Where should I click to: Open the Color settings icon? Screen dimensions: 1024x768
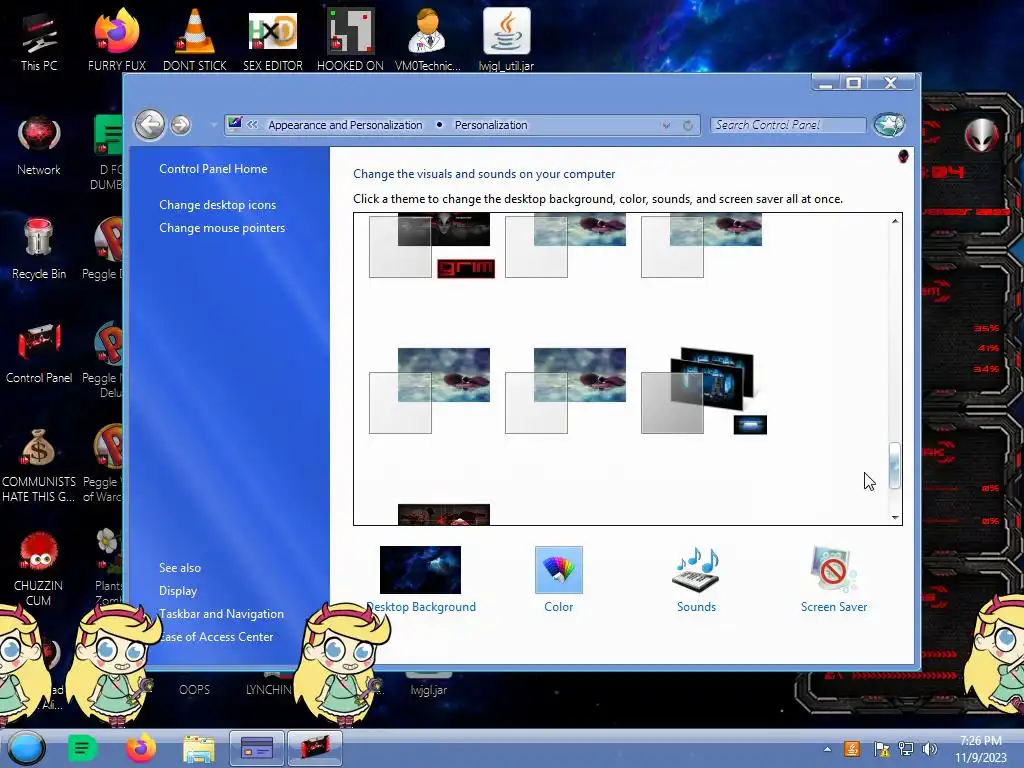click(558, 570)
